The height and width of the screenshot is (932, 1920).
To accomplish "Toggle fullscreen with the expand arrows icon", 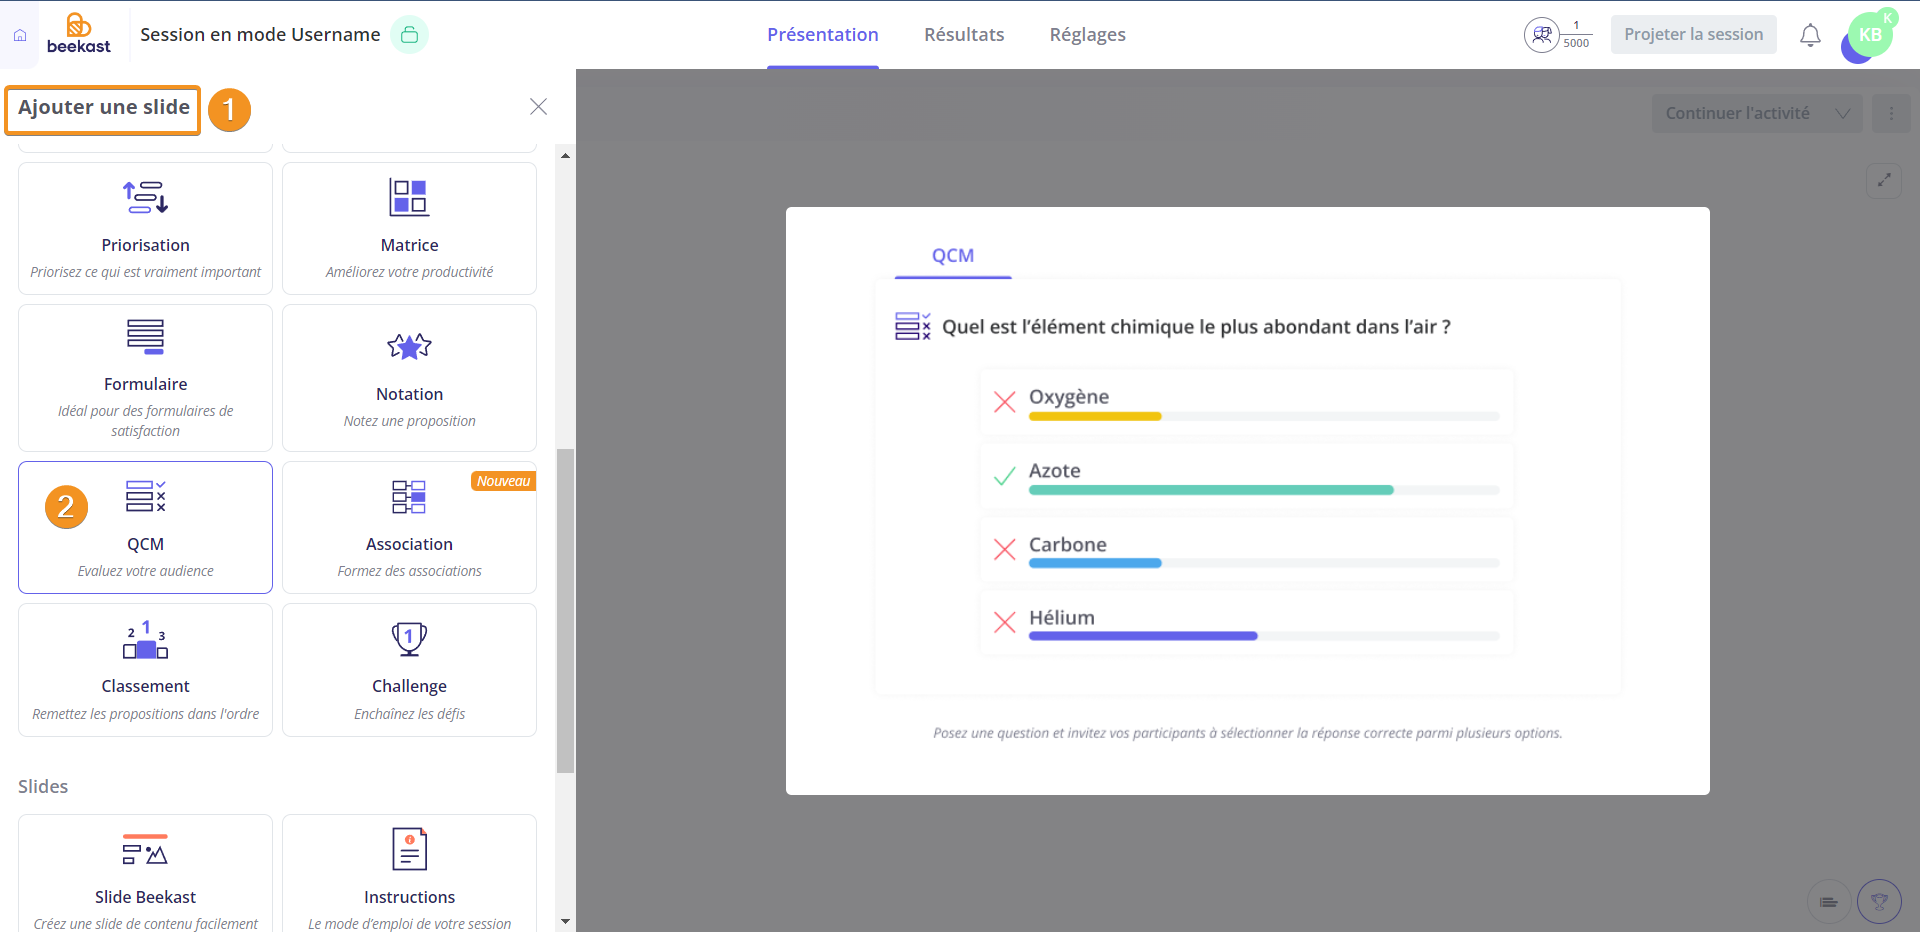I will 1884,180.
